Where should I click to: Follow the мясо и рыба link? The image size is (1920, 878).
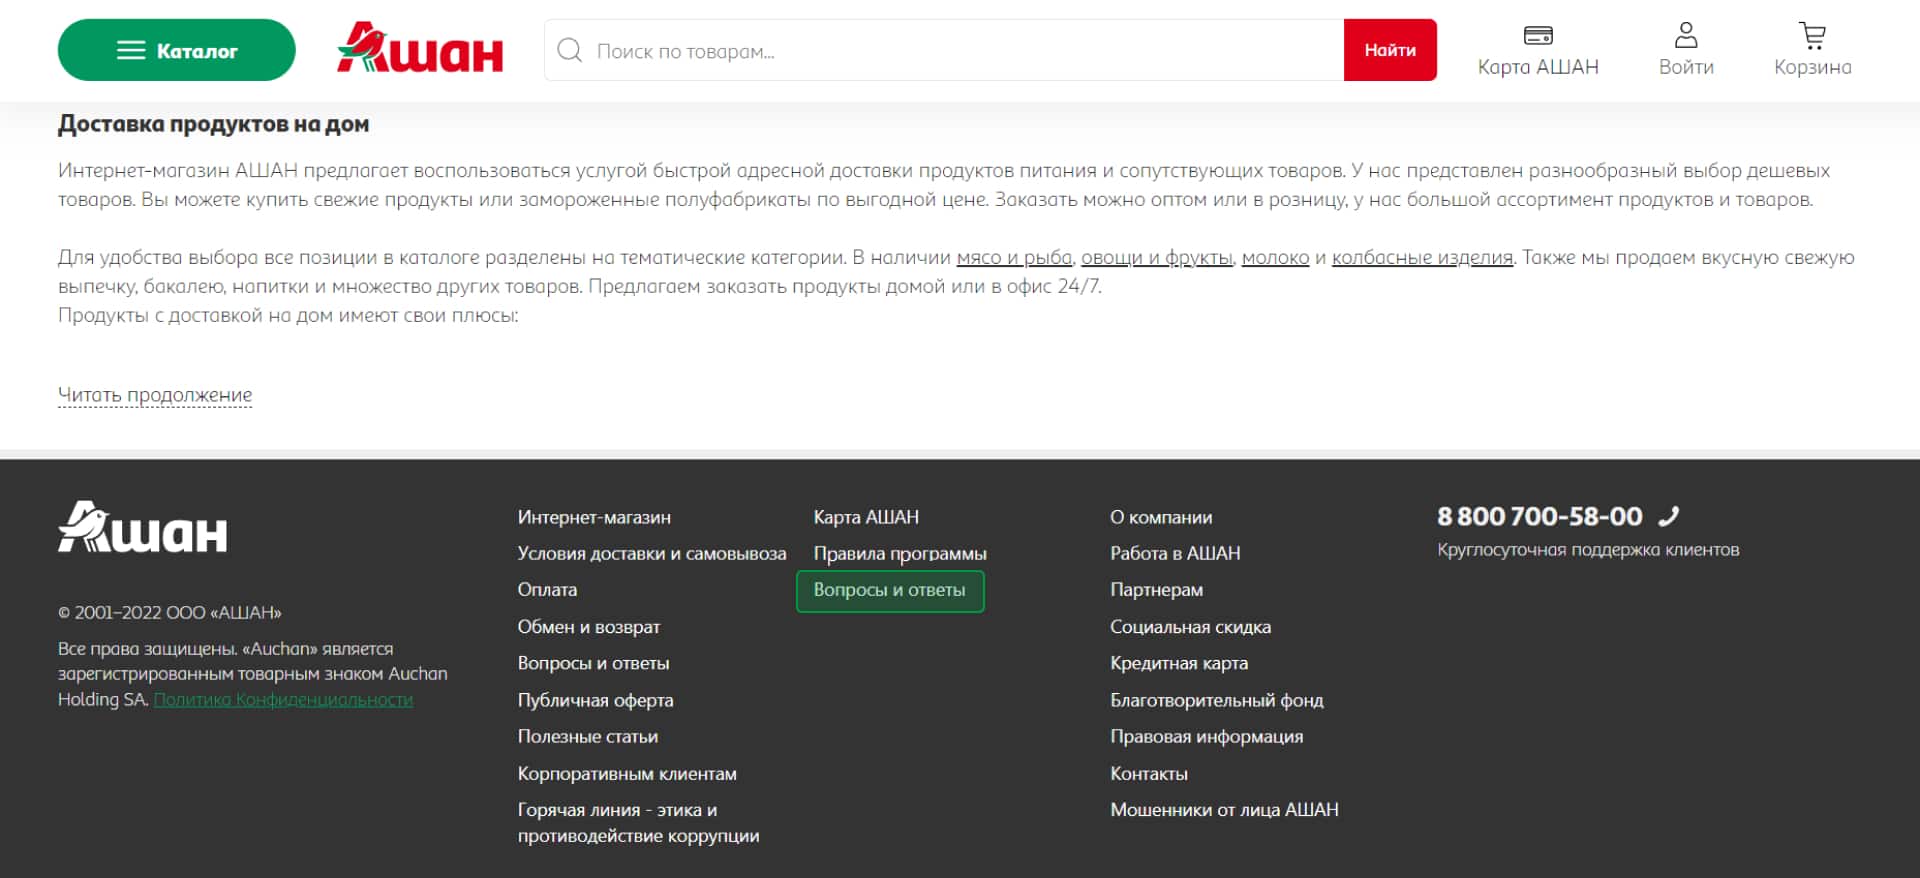(1014, 258)
